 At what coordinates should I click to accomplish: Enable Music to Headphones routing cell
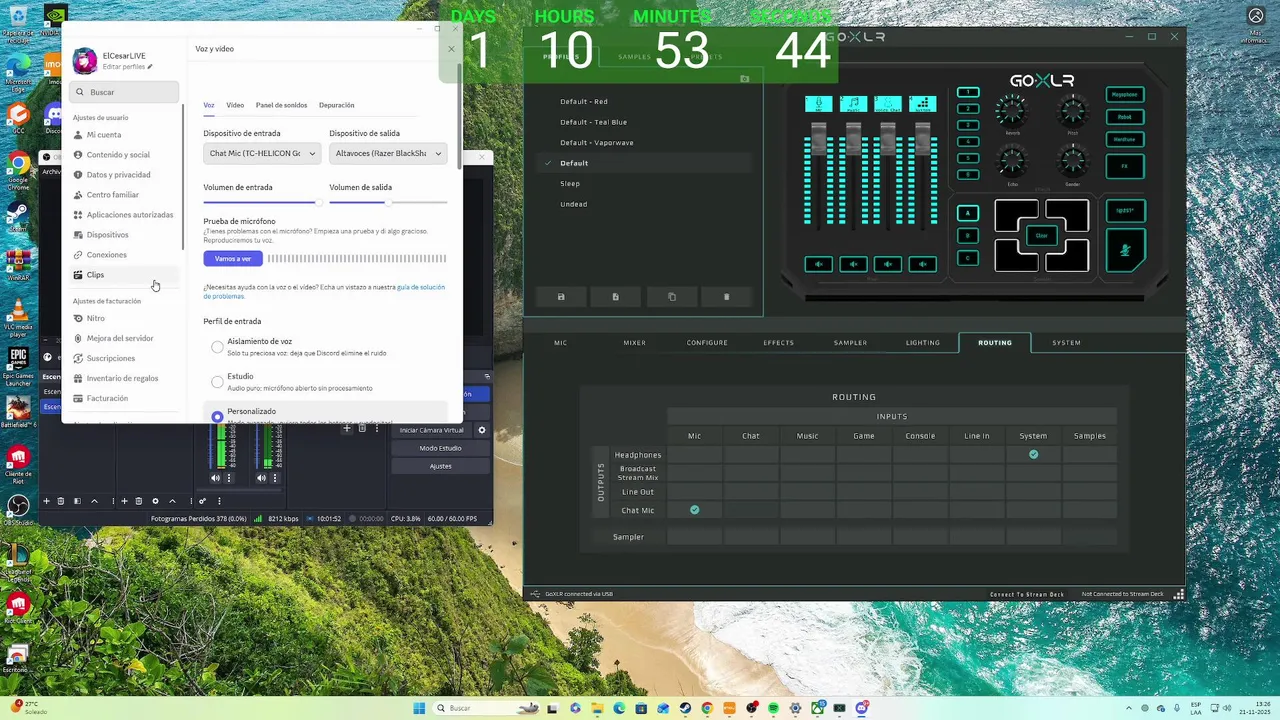[807, 454]
